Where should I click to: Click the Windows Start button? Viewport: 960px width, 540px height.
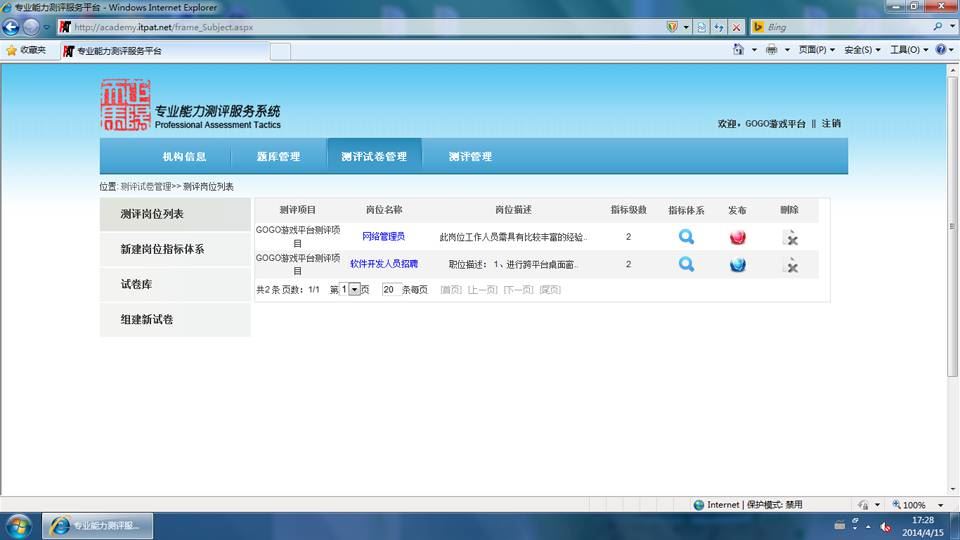pos(18,526)
